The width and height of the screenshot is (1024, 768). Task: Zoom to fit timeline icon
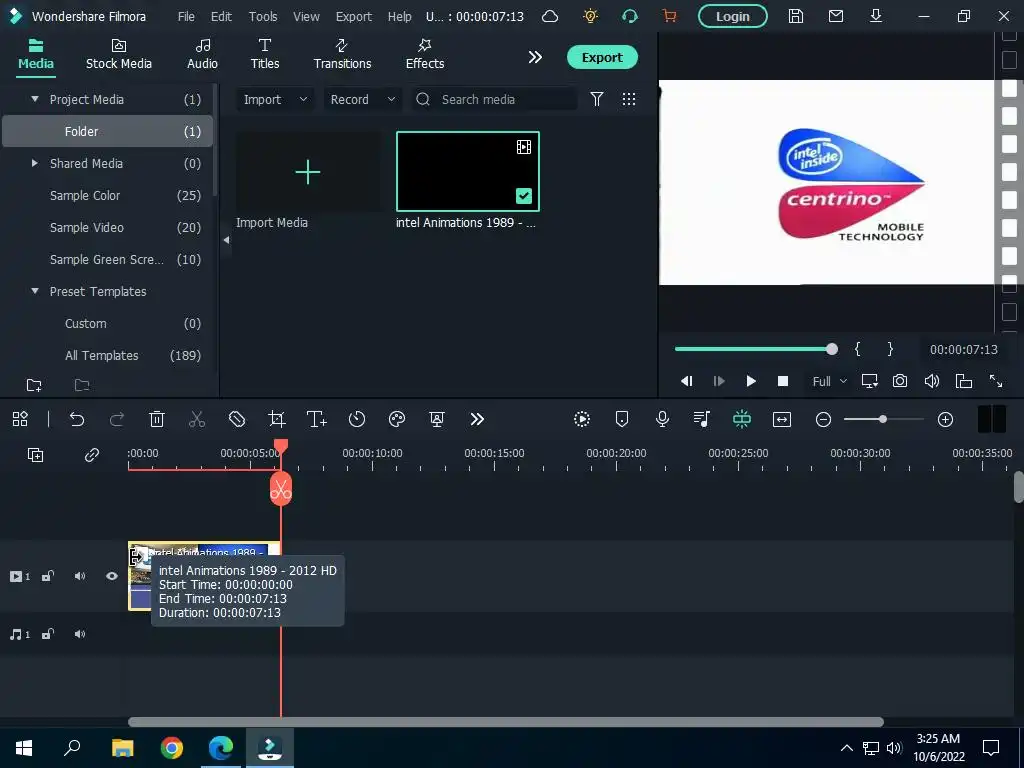coord(782,419)
